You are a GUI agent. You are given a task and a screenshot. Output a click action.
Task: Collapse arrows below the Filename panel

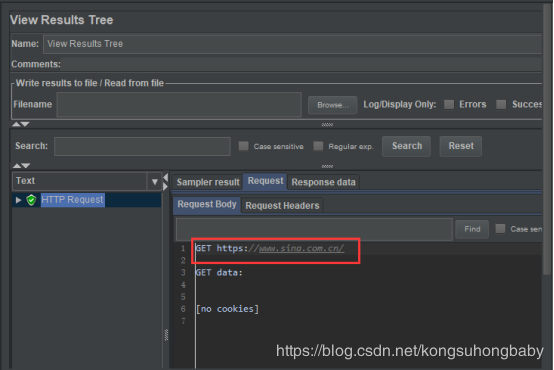[20, 124]
